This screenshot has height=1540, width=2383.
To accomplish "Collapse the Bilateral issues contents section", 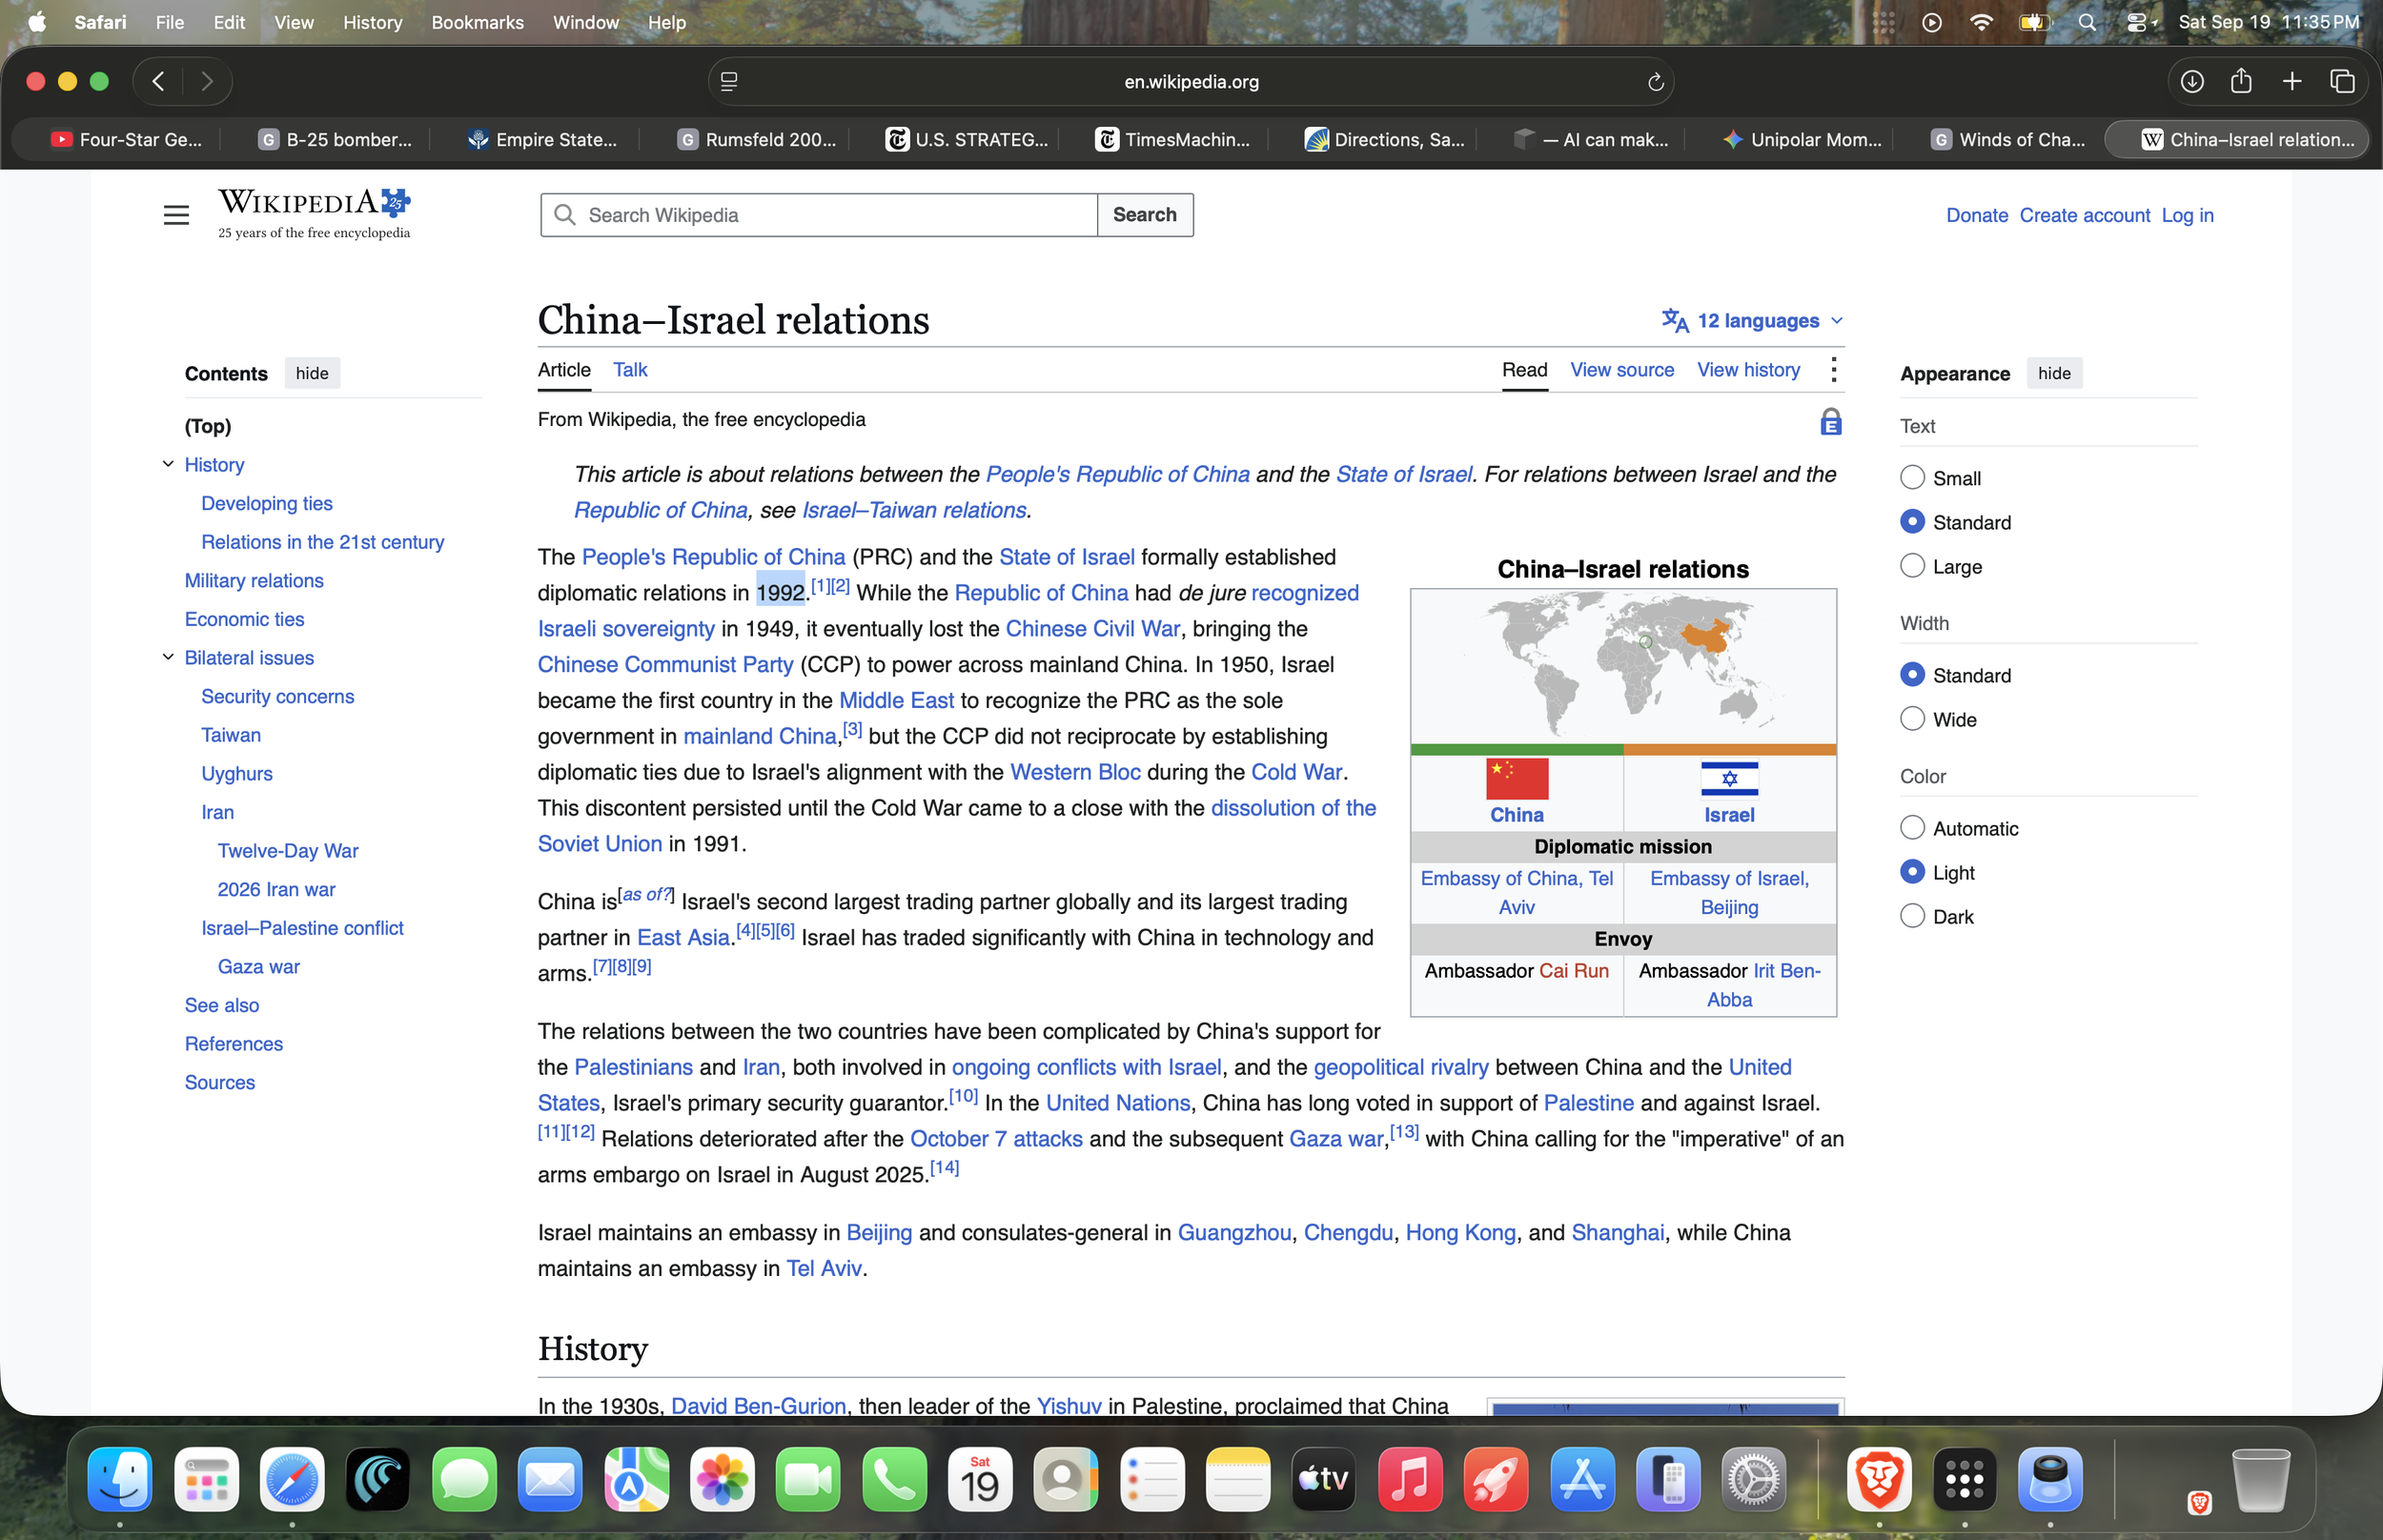I will (168, 657).
